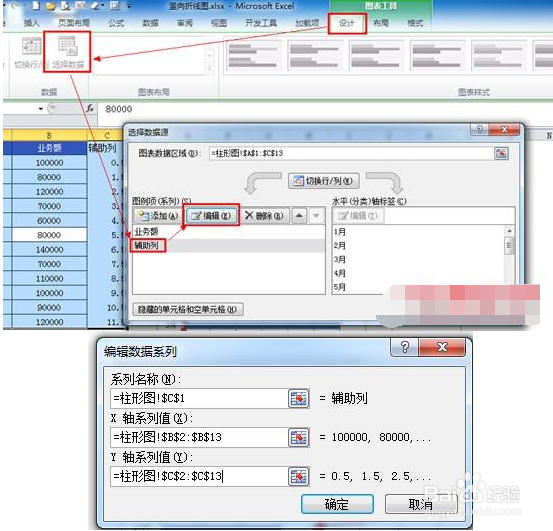Image resolution: width=553 pixels, height=531 pixels.
Task: Click the help question mark in Edit Series dialog
Action: (404, 347)
